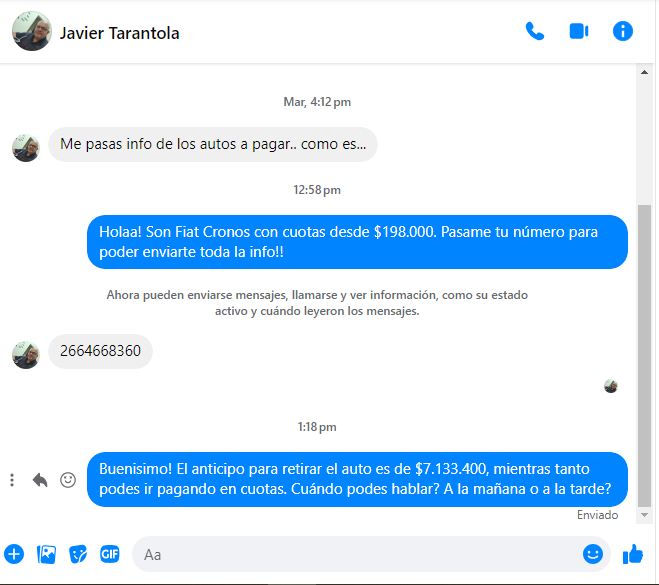Open Javier Tarantola's profile name
659x585 pixels.
tap(119, 33)
